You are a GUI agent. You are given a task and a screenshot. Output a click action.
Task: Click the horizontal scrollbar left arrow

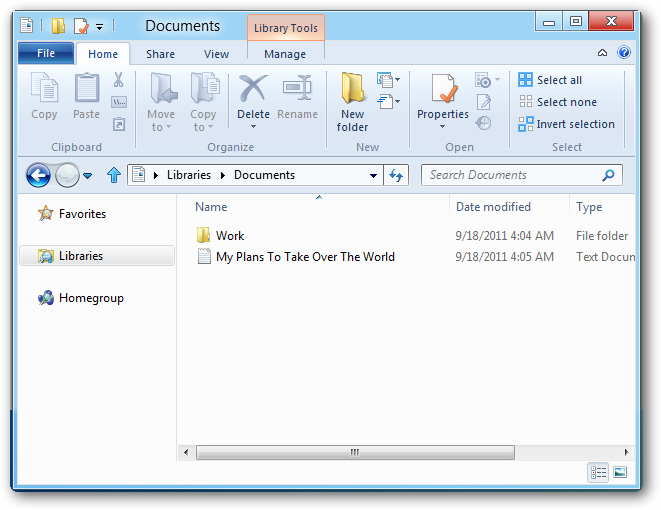[x=186, y=452]
